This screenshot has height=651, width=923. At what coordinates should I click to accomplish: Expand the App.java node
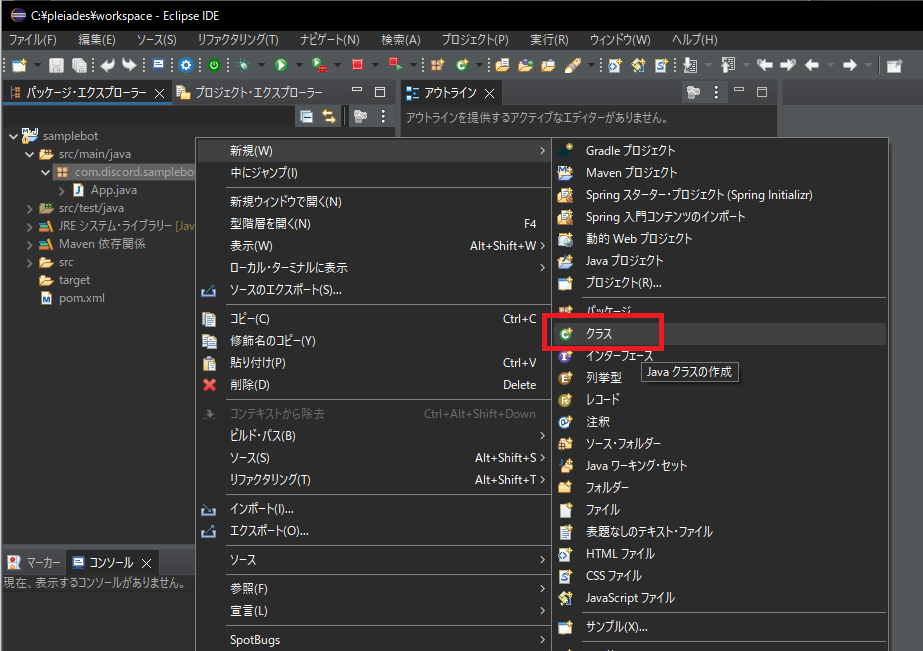(x=62, y=190)
